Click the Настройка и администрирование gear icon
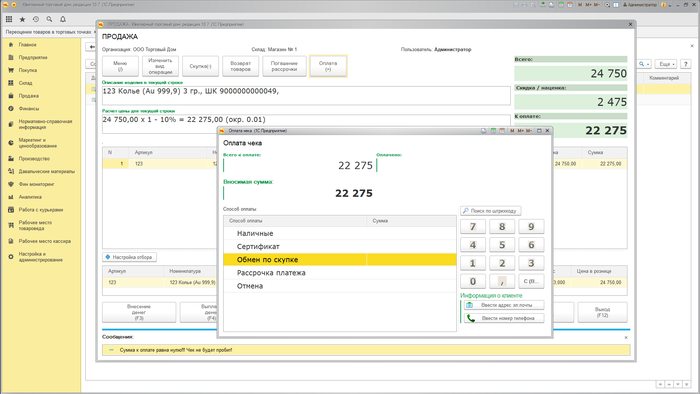 [11, 257]
